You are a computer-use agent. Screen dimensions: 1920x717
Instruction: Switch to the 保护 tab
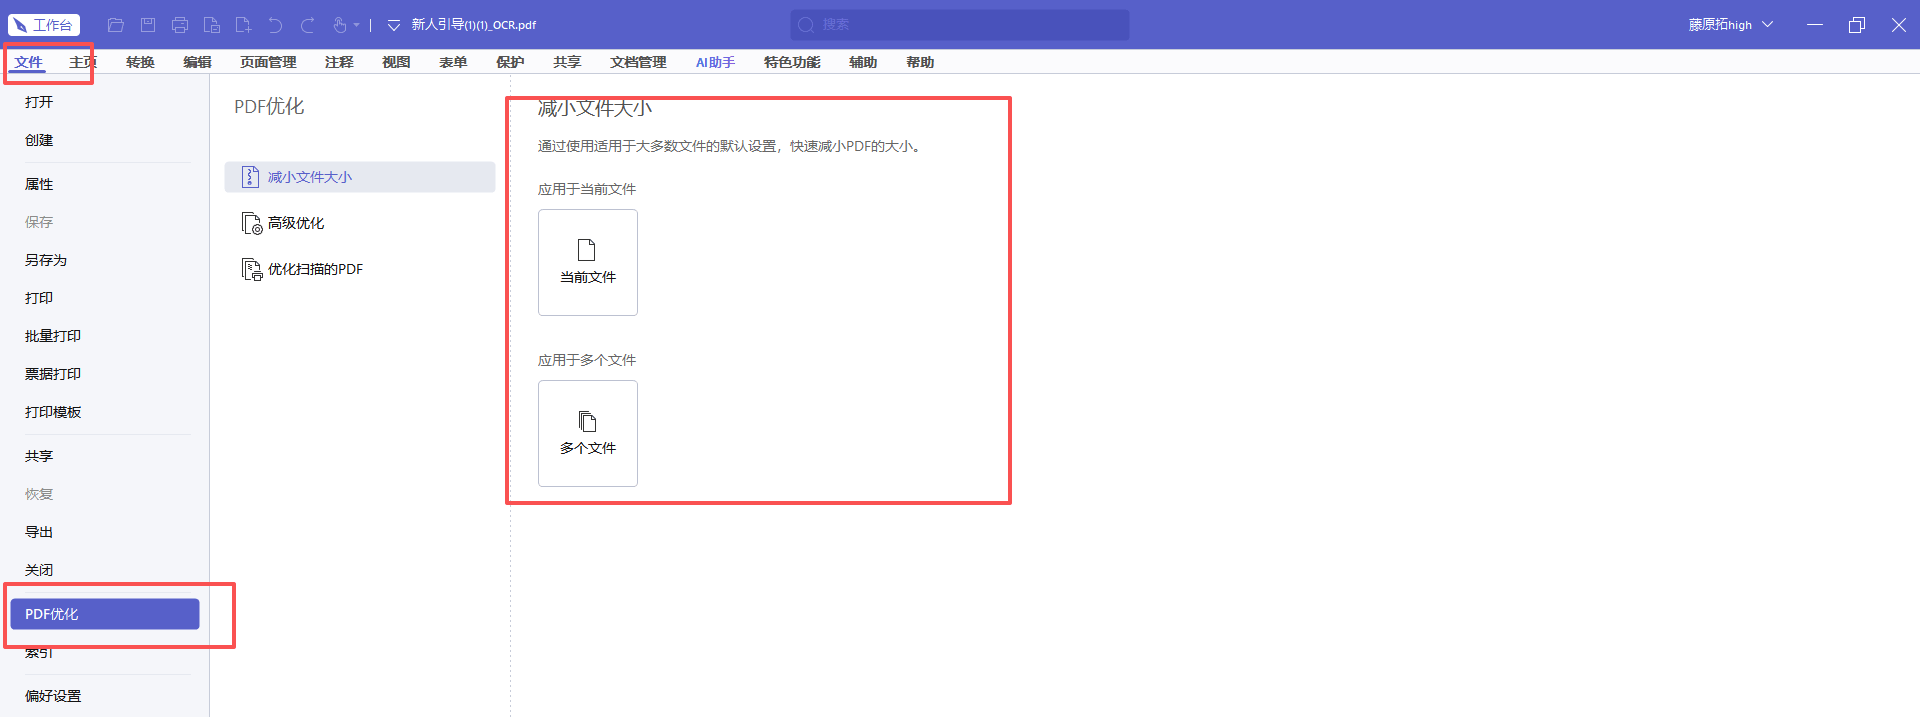pos(510,62)
